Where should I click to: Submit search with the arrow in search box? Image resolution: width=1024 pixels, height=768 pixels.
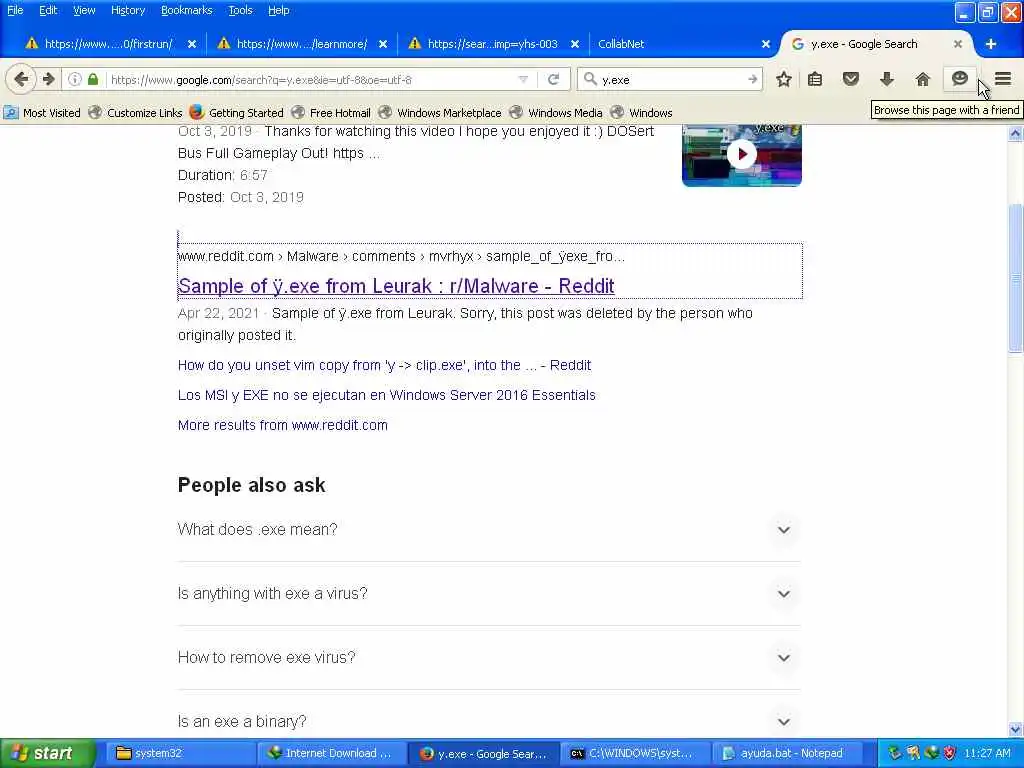pos(752,80)
